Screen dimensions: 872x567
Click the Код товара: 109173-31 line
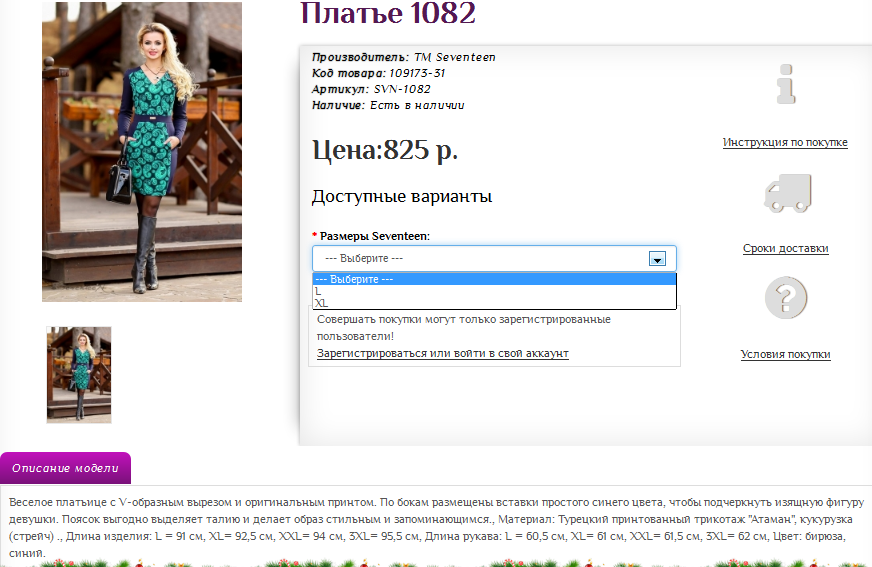pos(378,73)
